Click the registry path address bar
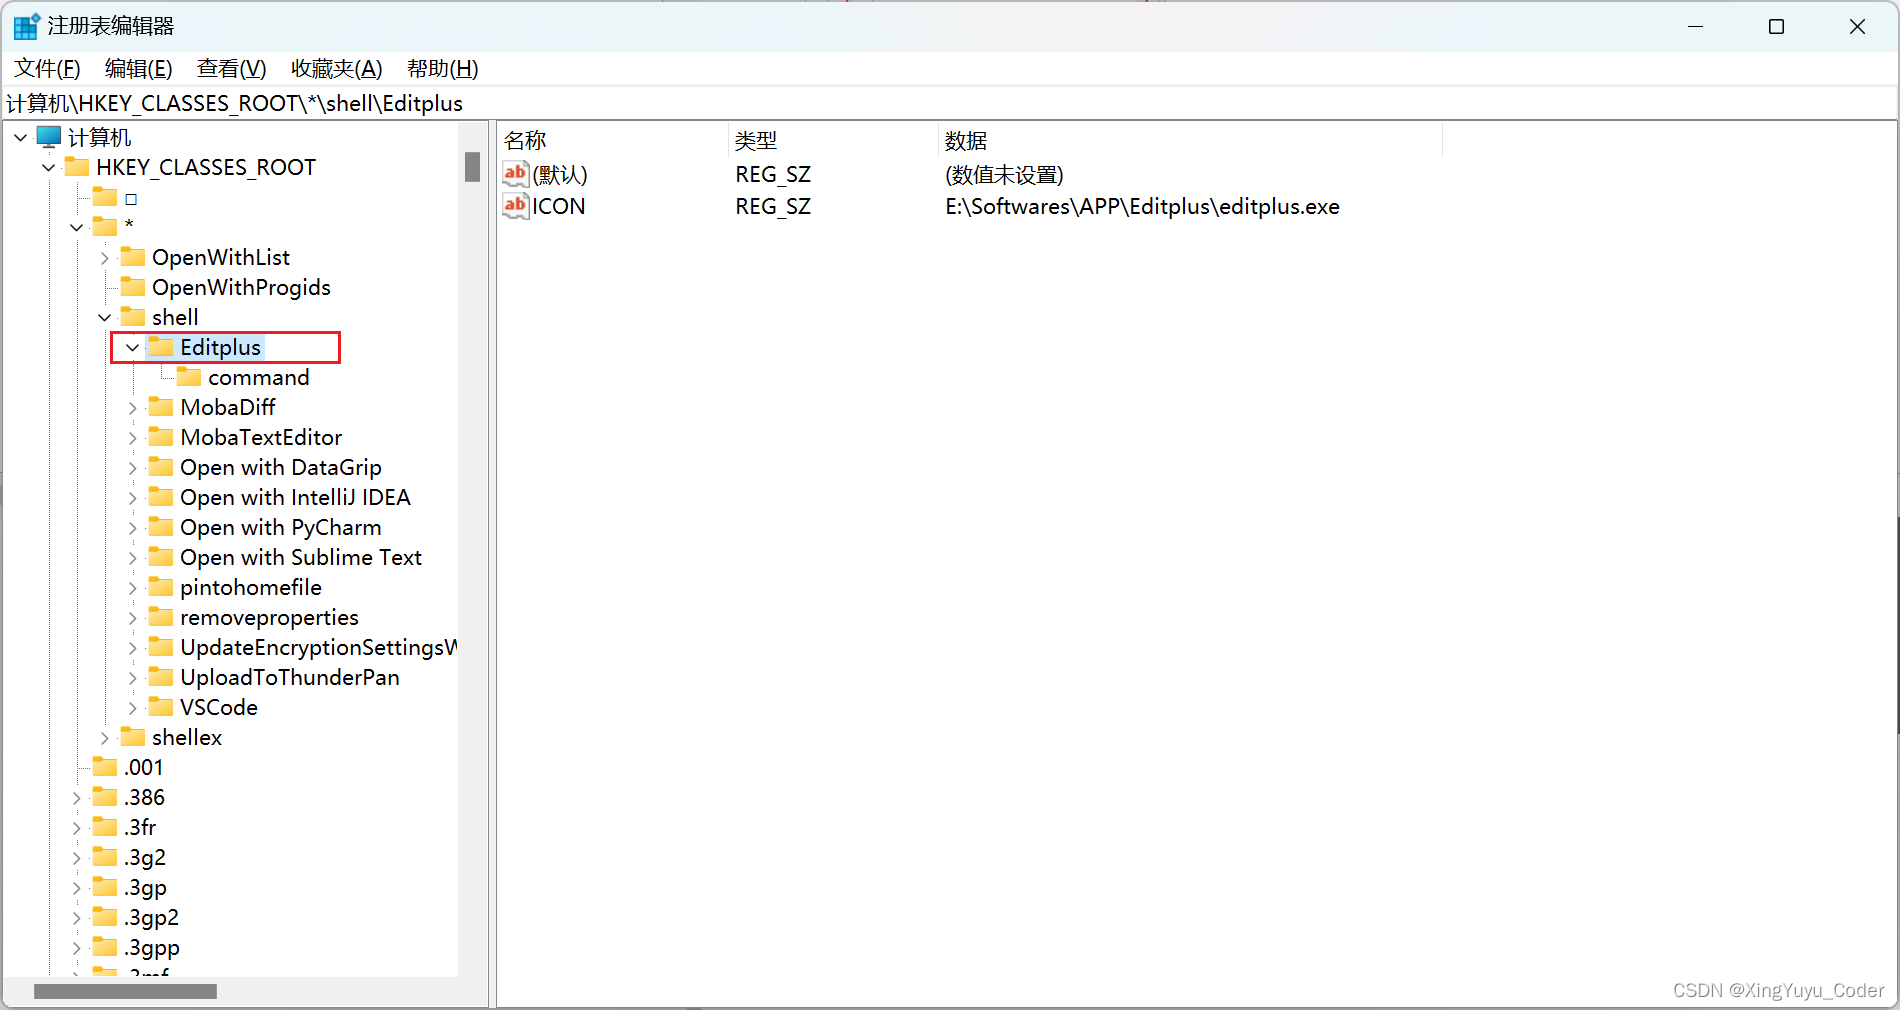Image resolution: width=1900 pixels, height=1010 pixels. [x=950, y=104]
